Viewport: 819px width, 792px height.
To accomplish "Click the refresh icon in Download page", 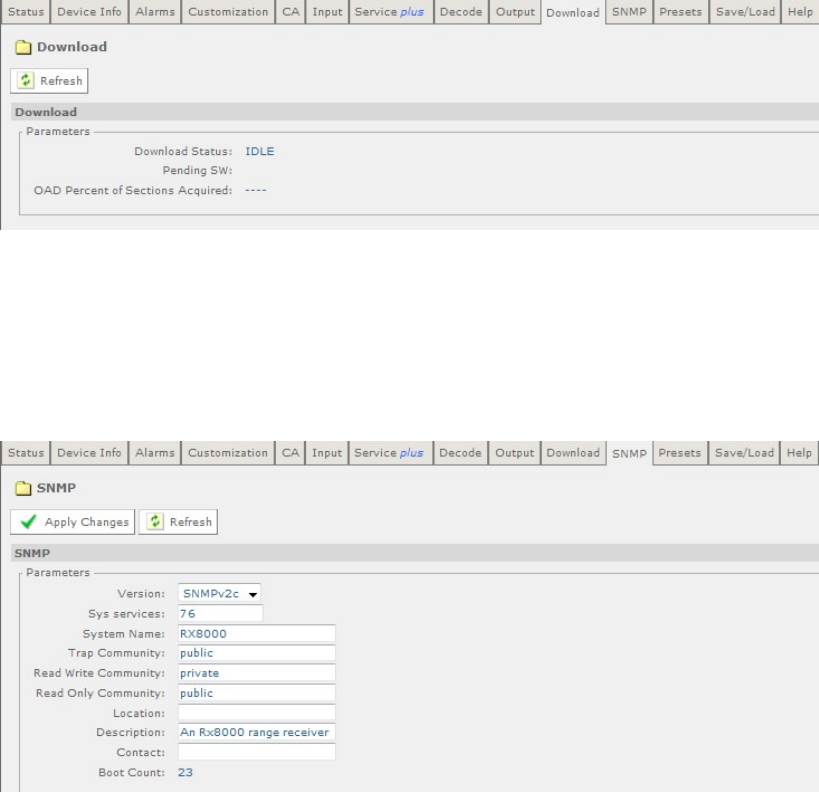I will pos(26,80).
